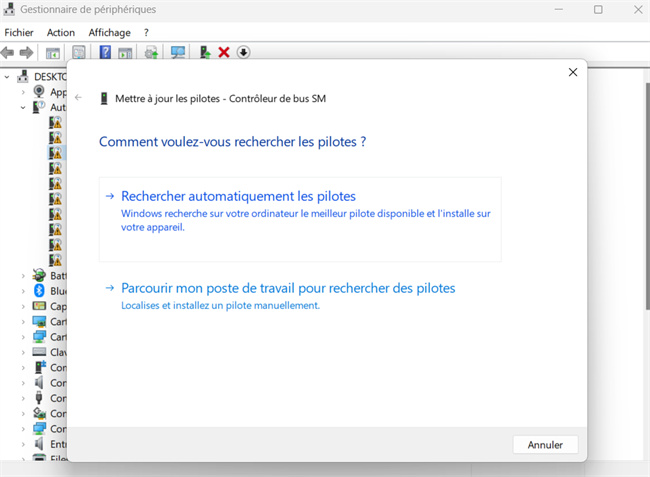Click the blue Help question mark icon
This screenshot has width=650, height=477.
[105, 52]
